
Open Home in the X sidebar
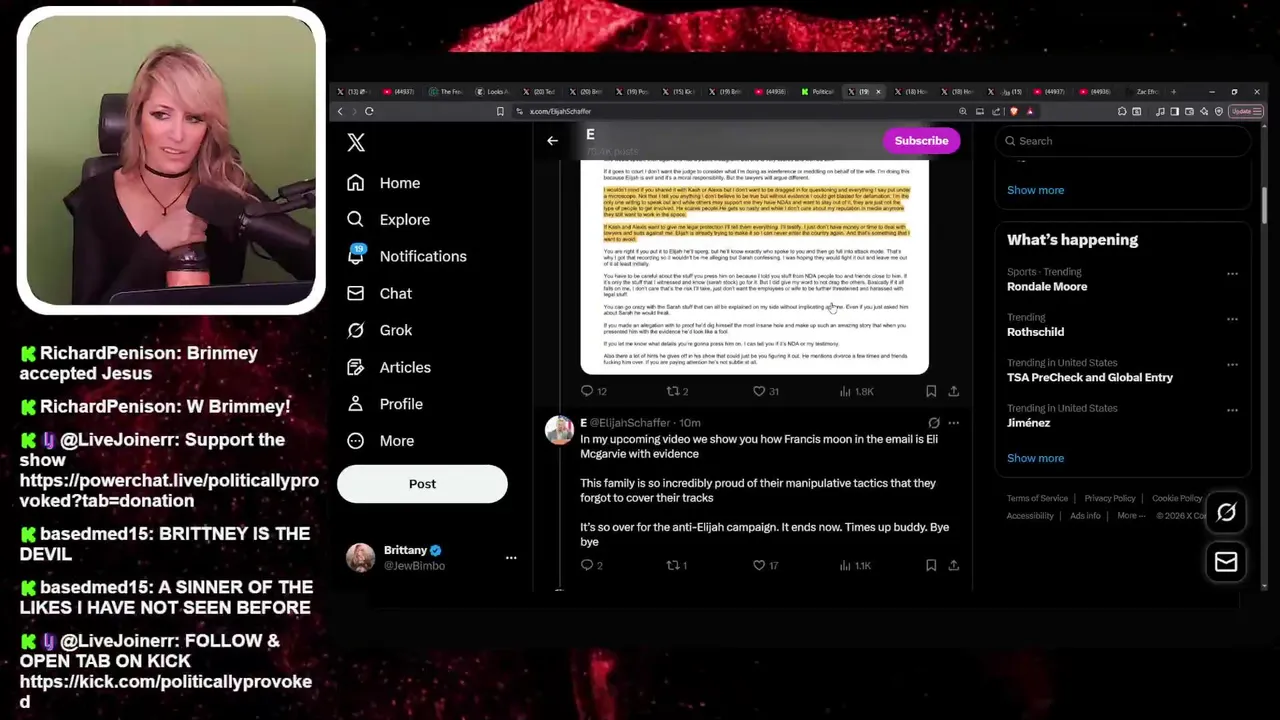pyautogui.click(x=383, y=183)
